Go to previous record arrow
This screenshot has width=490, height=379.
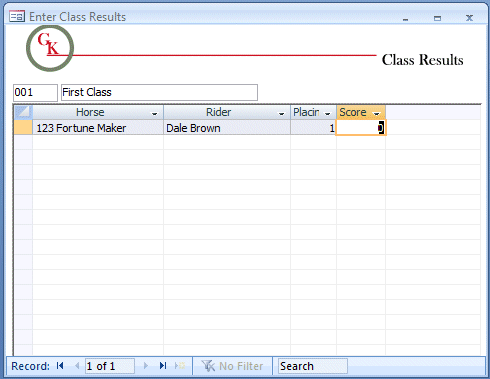pyautogui.click(x=77, y=366)
